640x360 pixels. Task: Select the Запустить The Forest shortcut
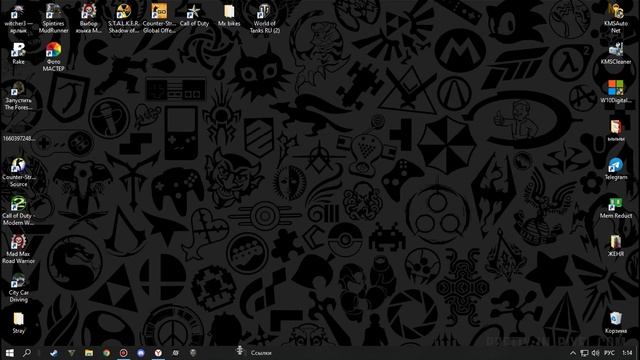point(18,88)
